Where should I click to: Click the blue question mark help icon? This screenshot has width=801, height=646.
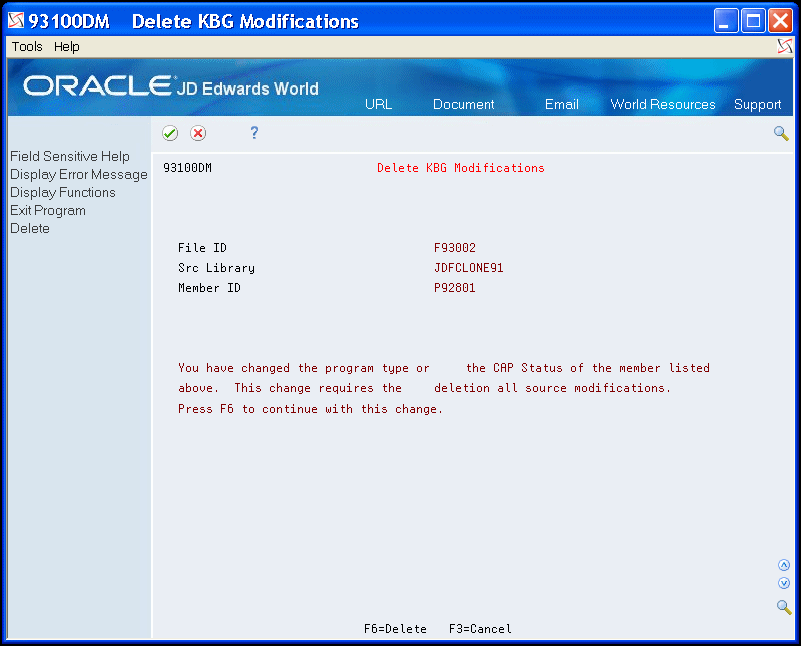(254, 133)
